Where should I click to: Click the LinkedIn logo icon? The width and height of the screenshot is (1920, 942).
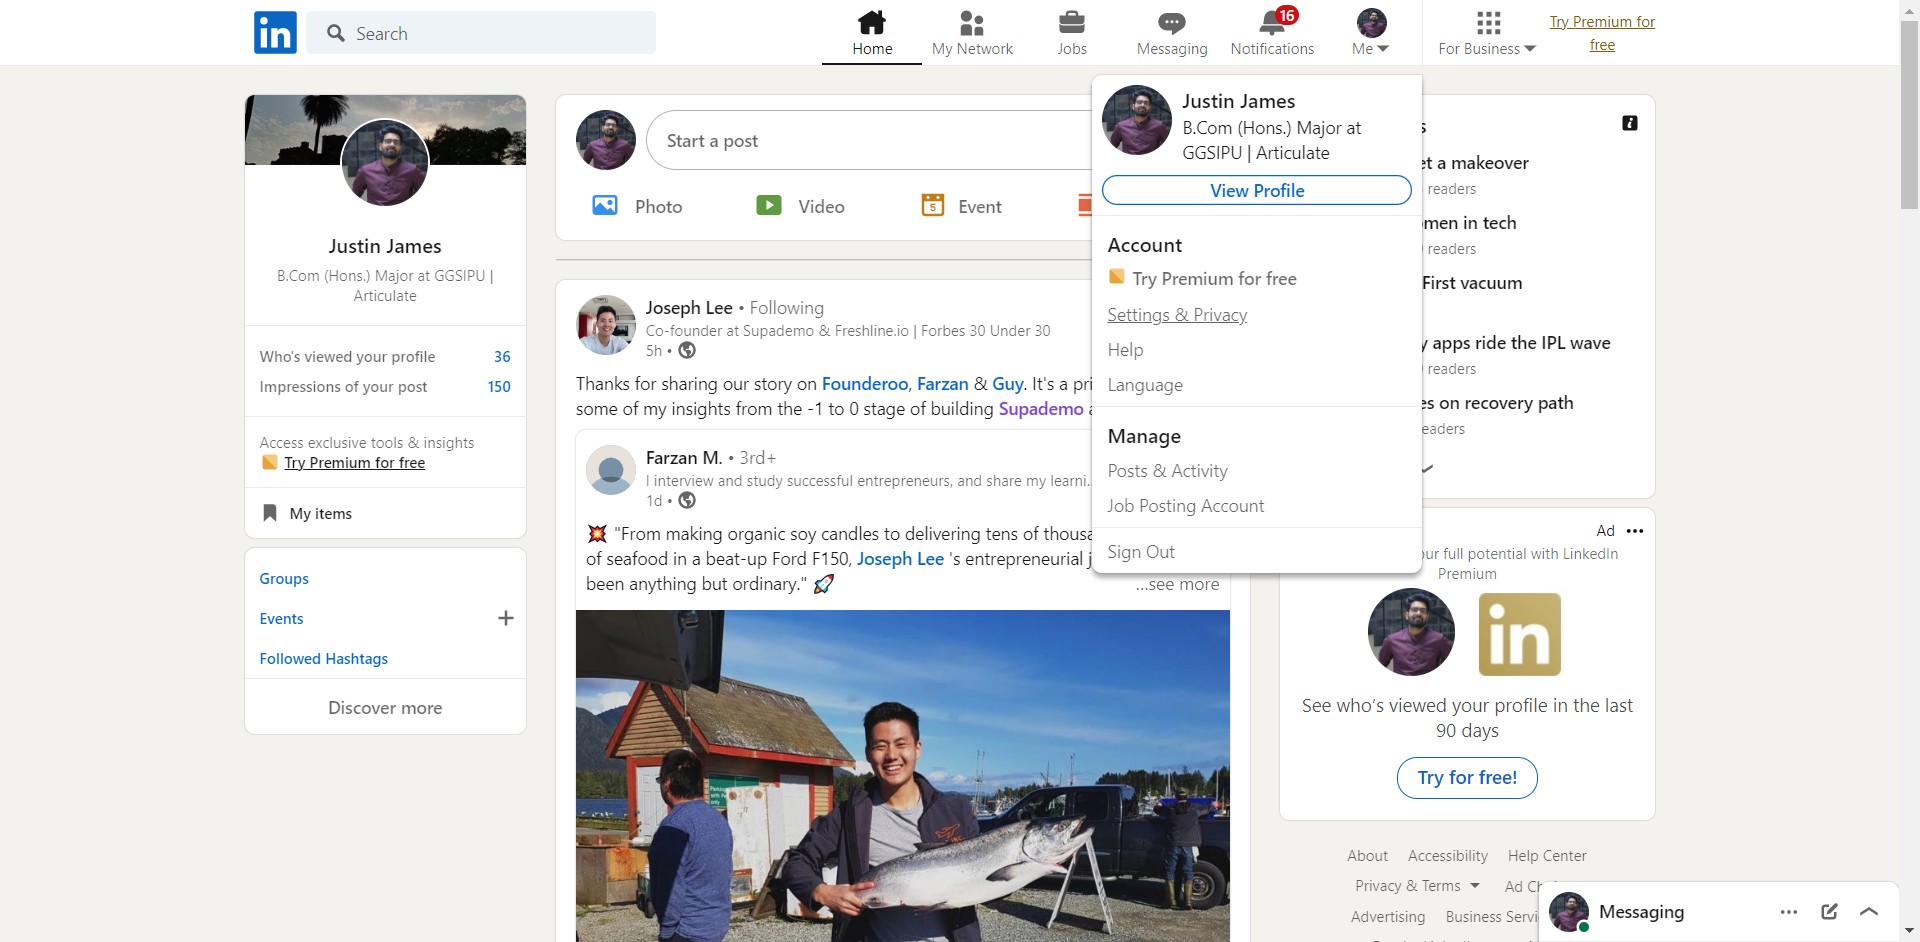275,32
